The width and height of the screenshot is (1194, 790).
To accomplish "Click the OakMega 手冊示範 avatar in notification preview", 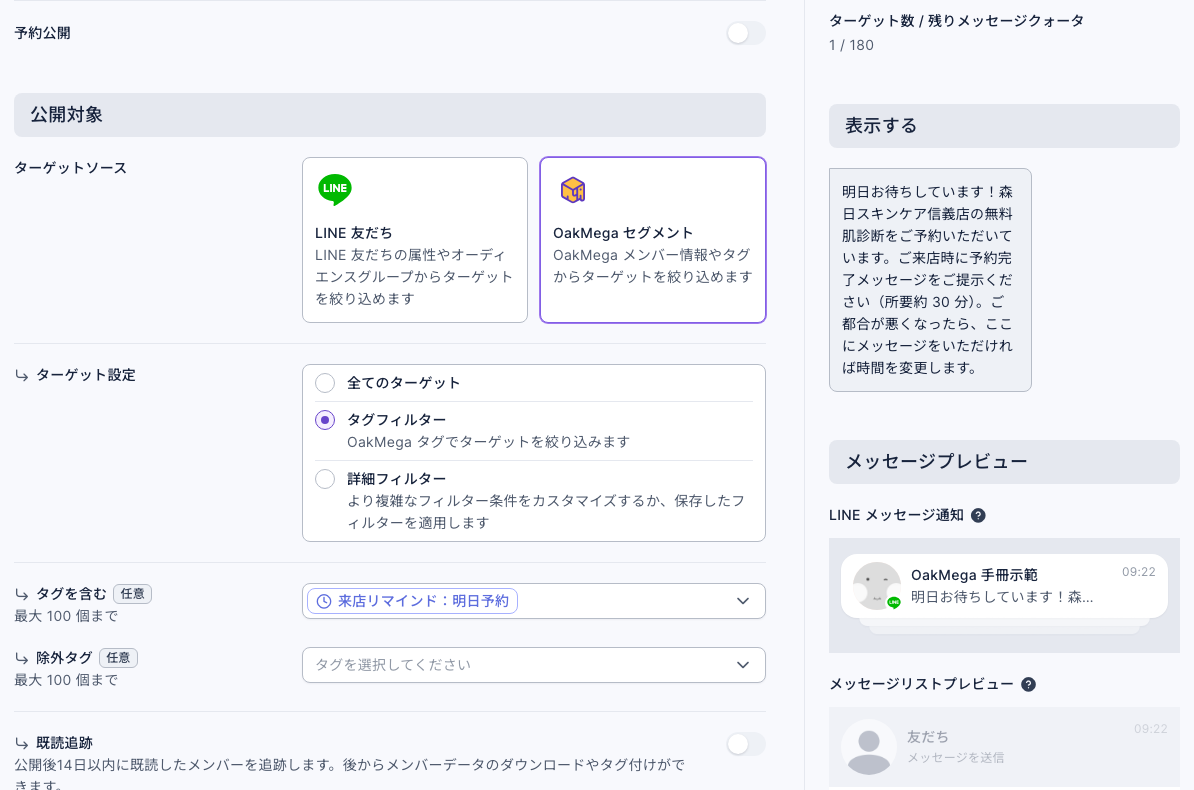I will 876,587.
